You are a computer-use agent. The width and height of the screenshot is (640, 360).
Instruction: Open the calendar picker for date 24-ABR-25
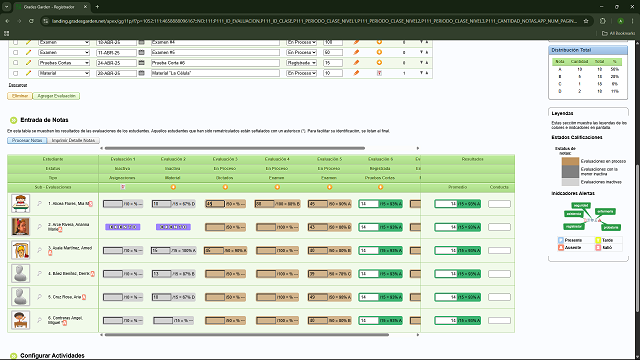coord(141,62)
